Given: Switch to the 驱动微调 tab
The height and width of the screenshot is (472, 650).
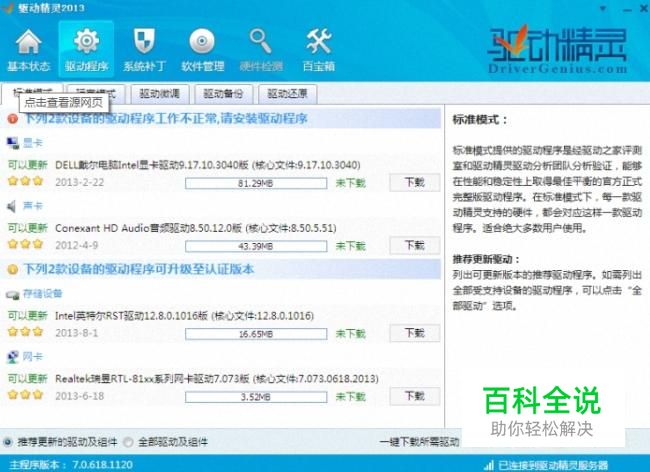Looking at the screenshot, I should [160, 94].
